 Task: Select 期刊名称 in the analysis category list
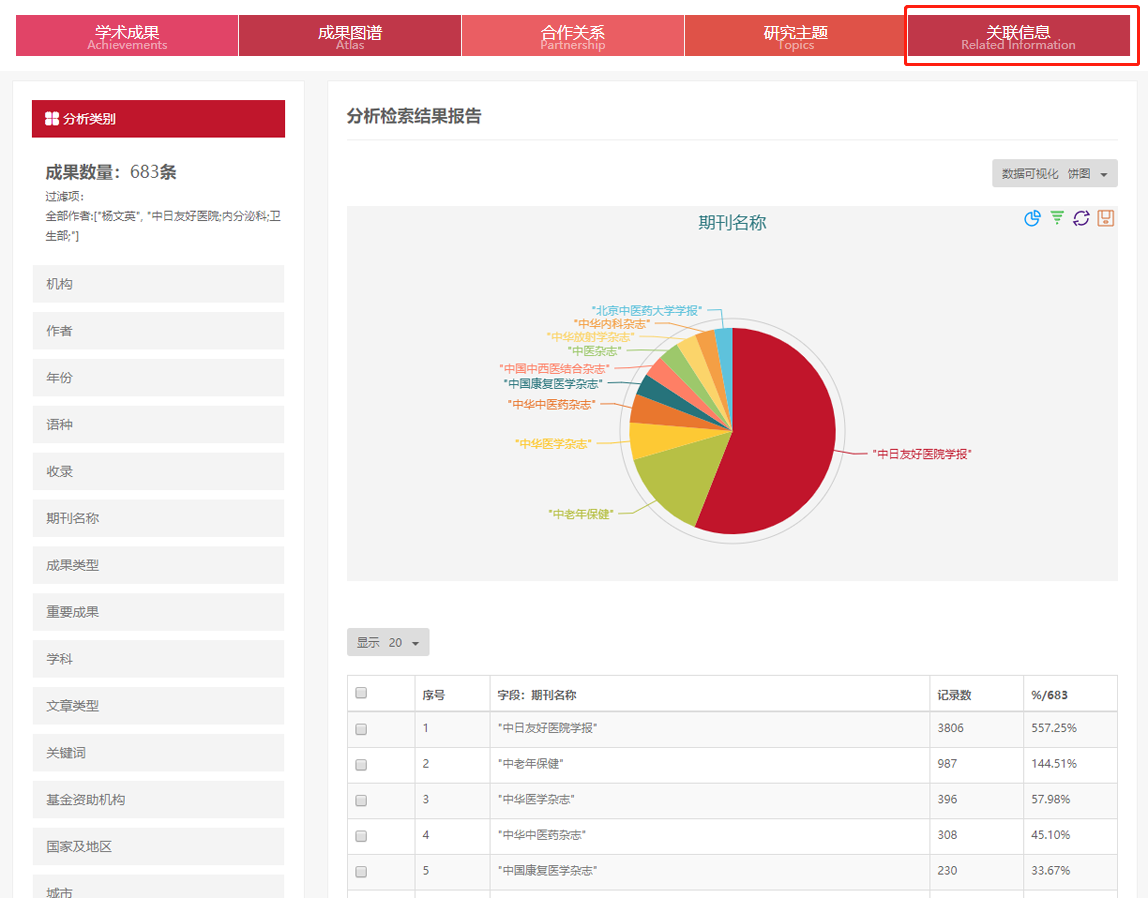point(158,518)
